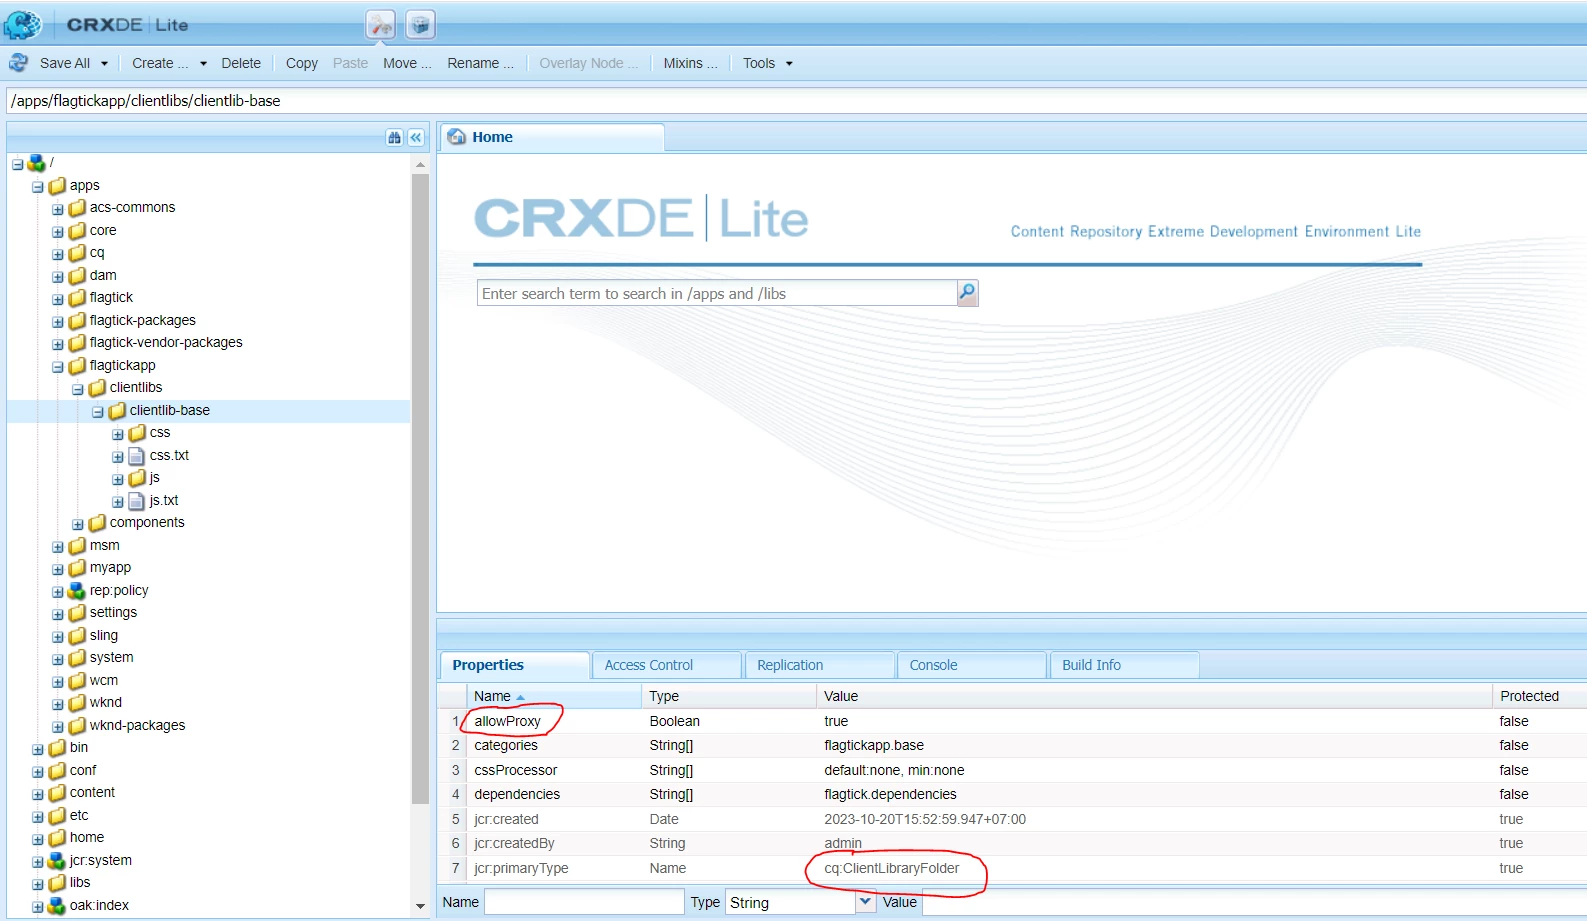Image resolution: width=1587 pixels, height=921 pixels.
Task: Open the Create dropdown arrow
Action: click(203, 63)
